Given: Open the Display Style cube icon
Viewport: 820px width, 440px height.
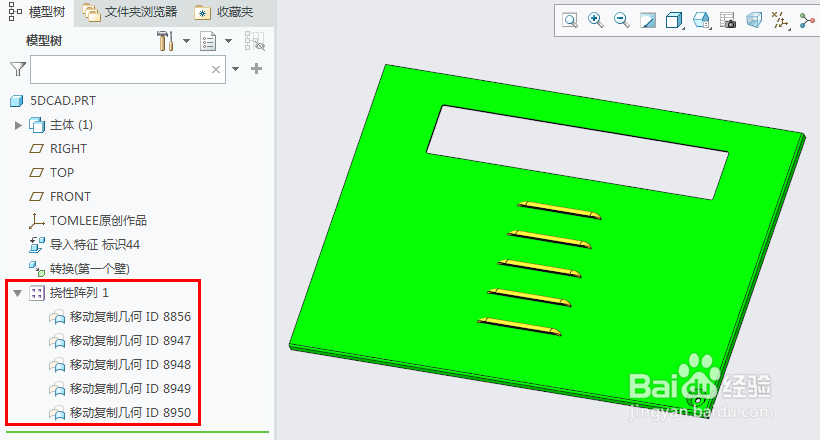Looking at the screenshot, I should click(674, 21).
